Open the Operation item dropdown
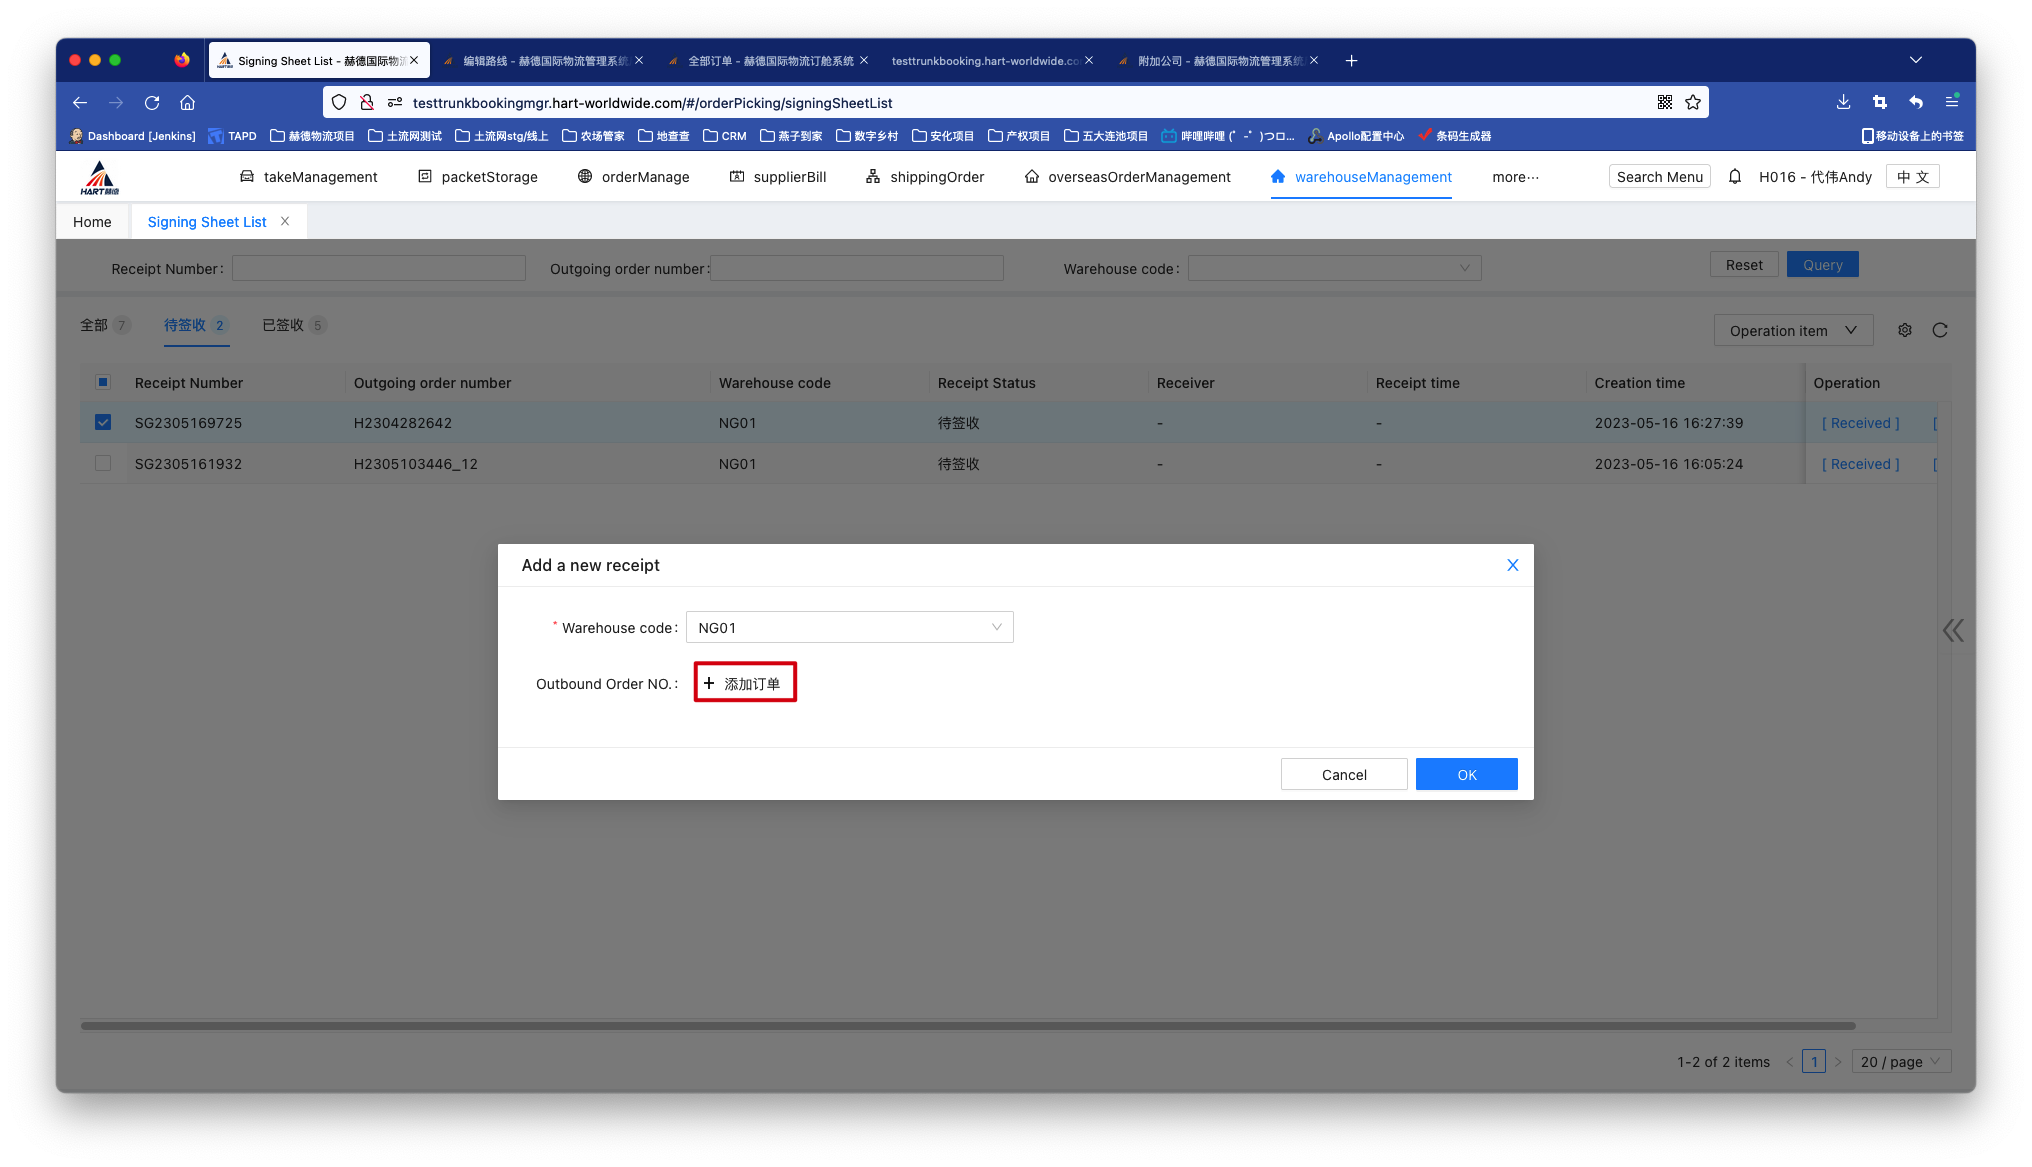 pos(1793,330)
